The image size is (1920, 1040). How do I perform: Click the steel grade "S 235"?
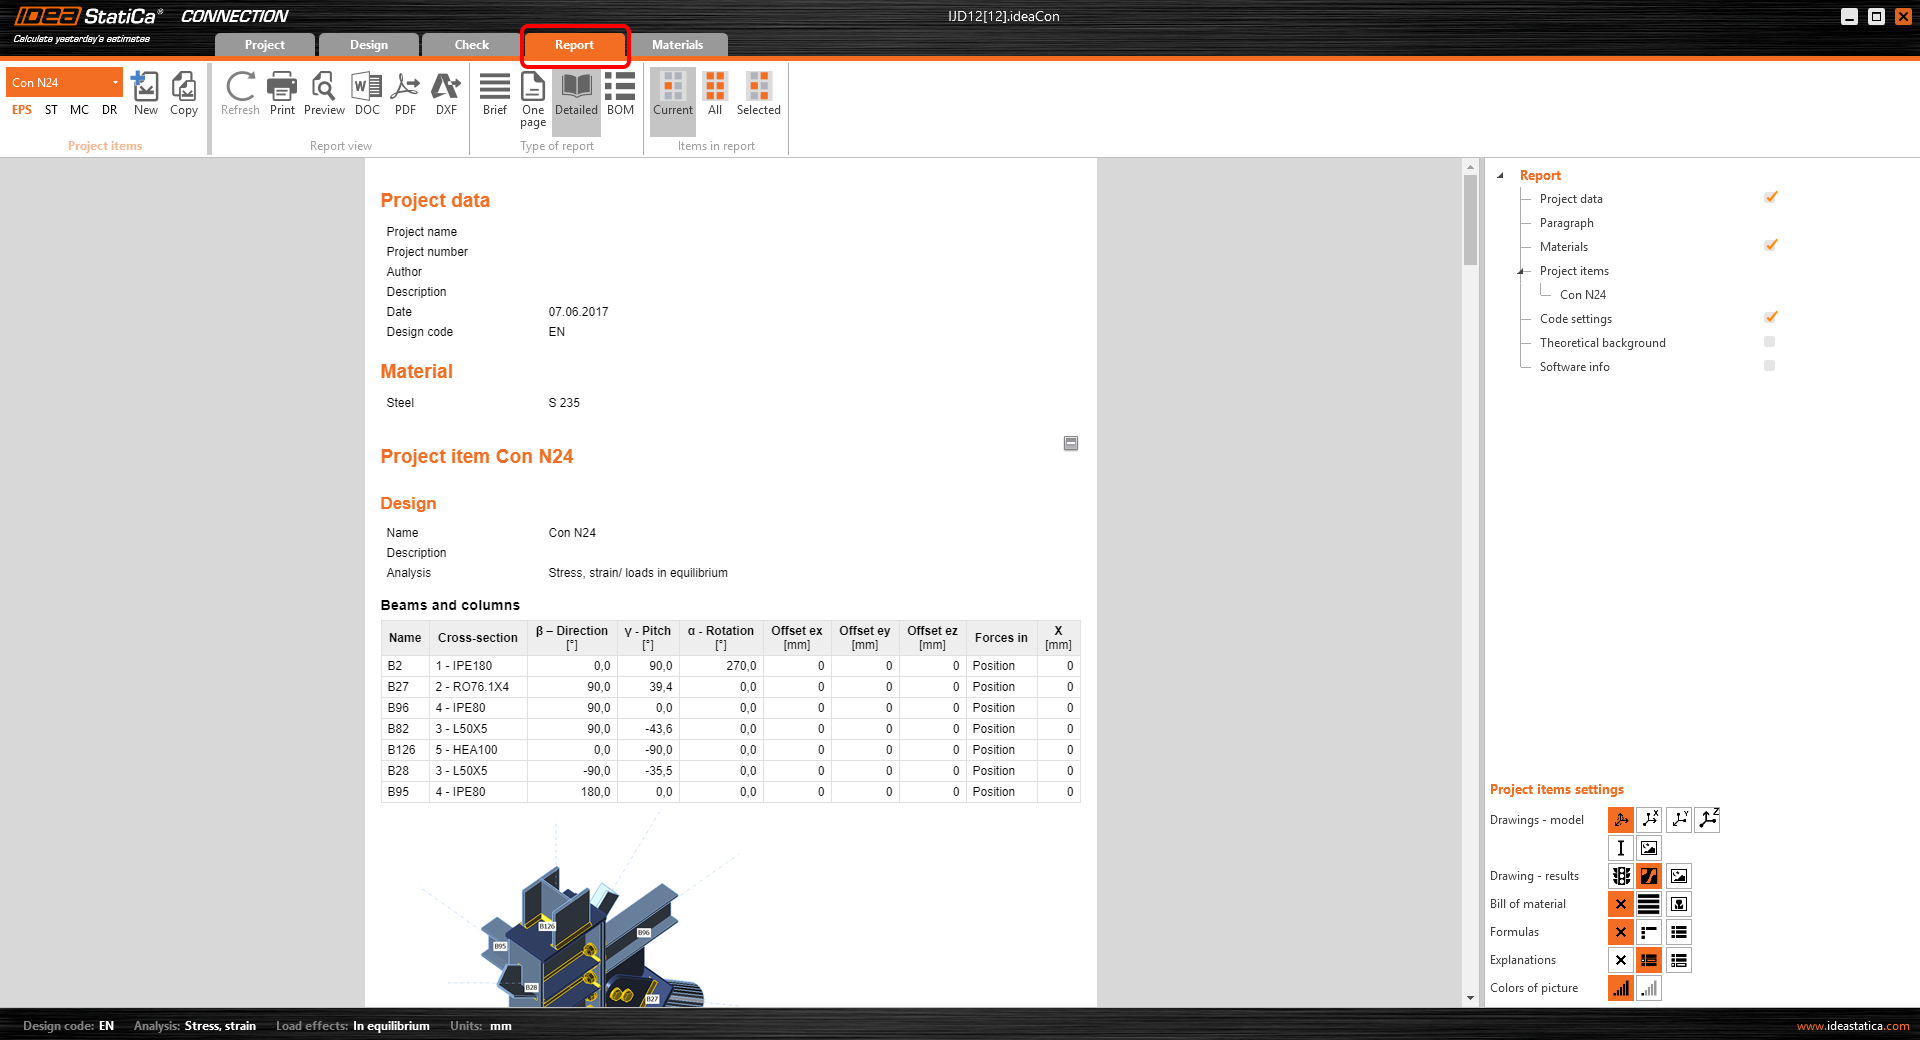pyautogui.click(x=564, y=403)
